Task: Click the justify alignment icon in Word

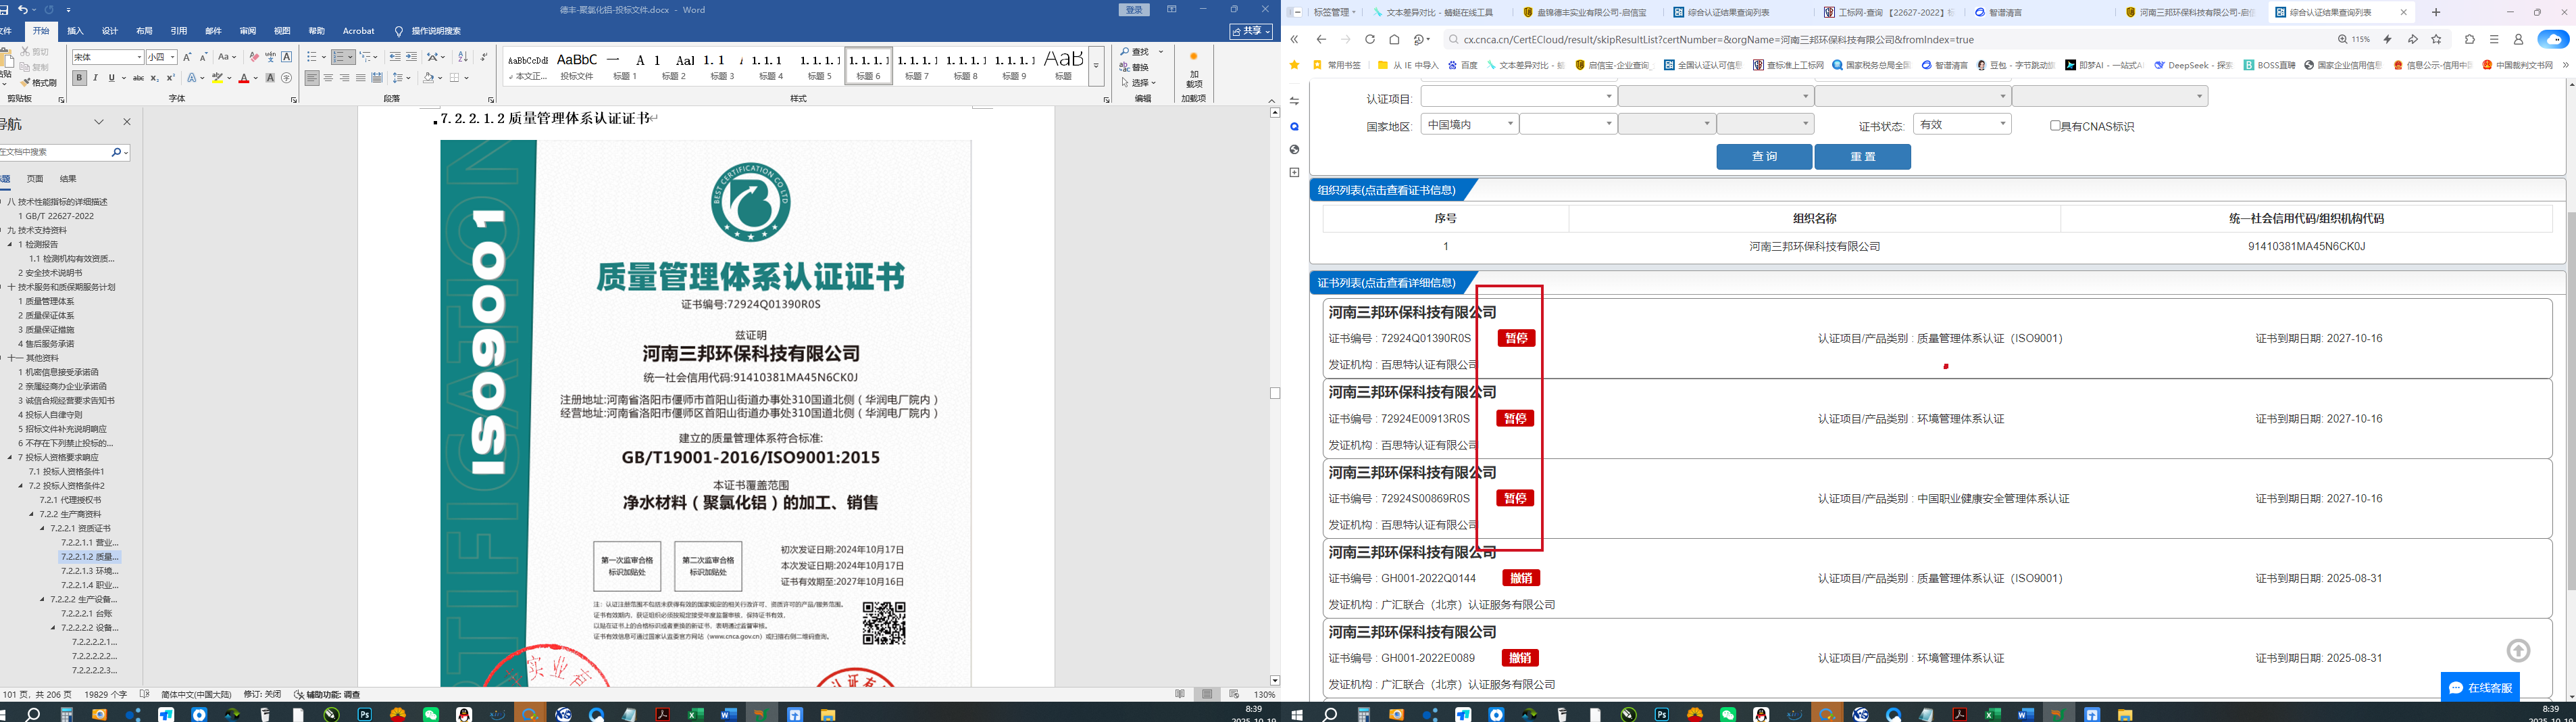Action: point(361,78)
